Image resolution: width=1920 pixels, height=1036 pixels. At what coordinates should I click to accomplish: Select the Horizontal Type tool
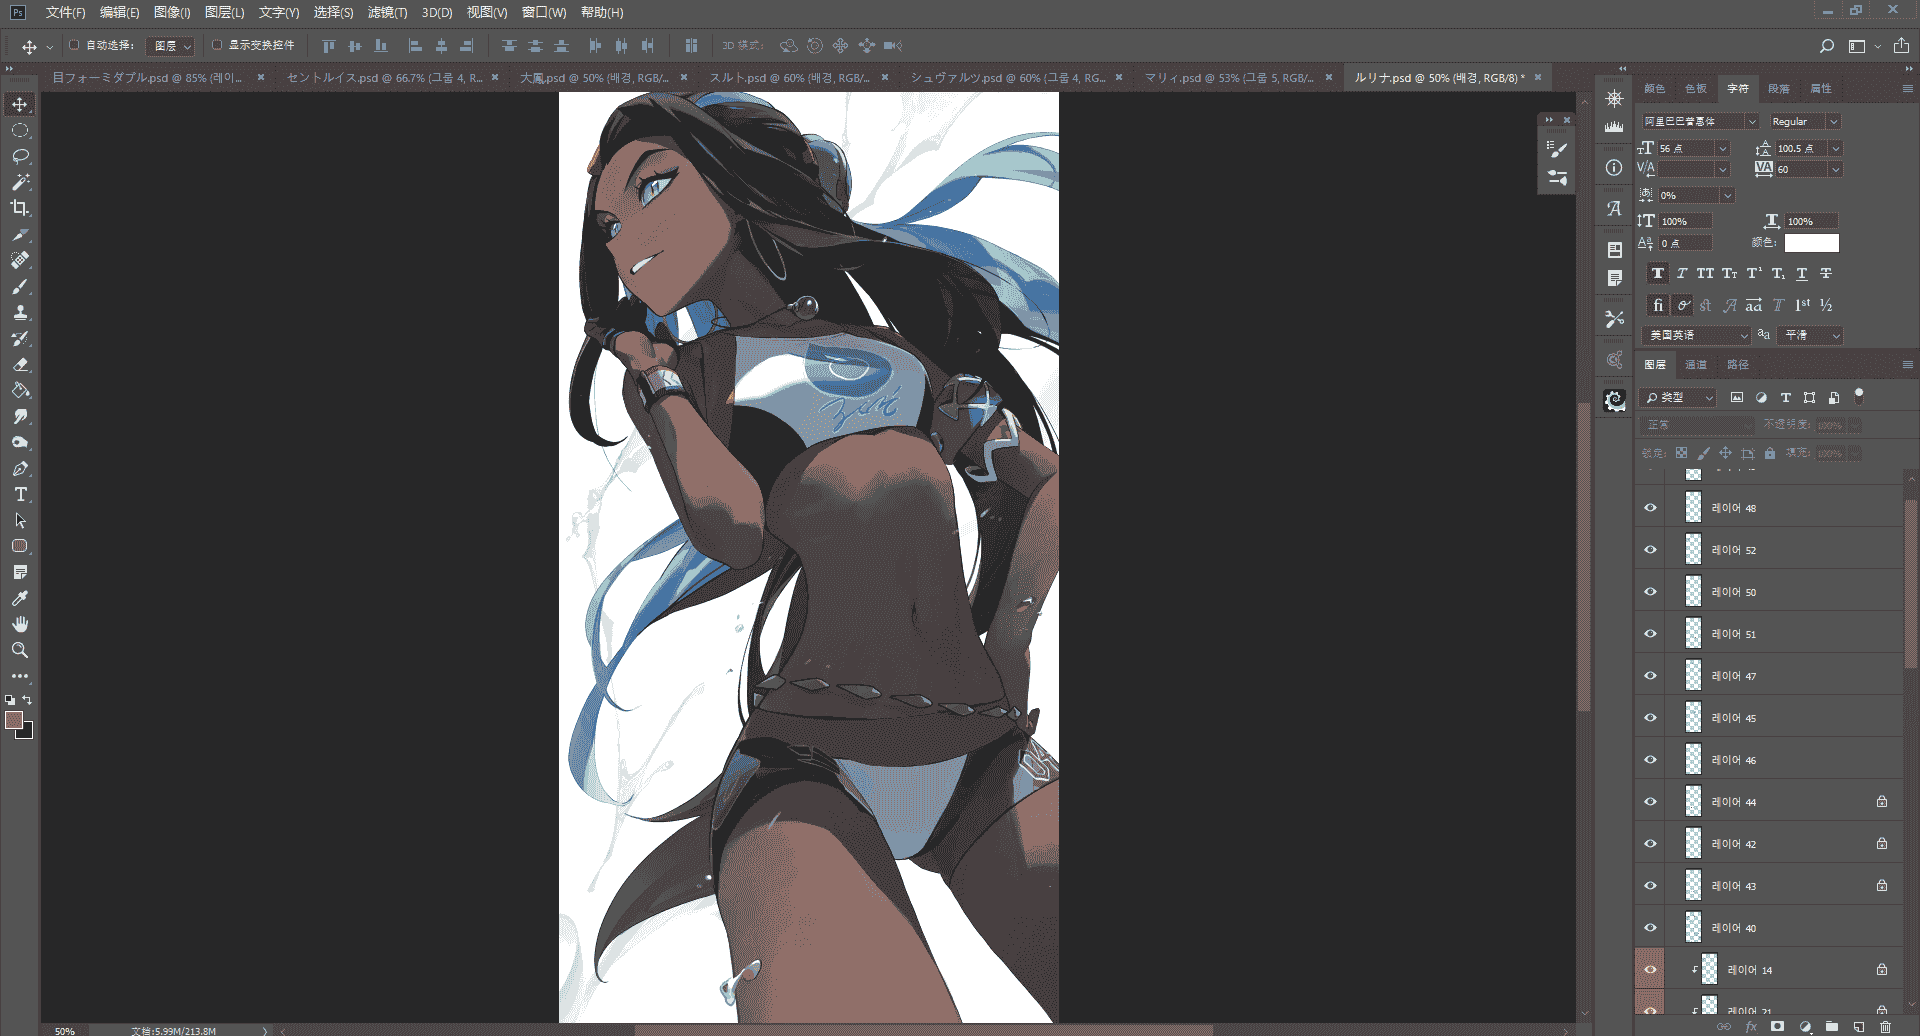click(x=20, y=494)
